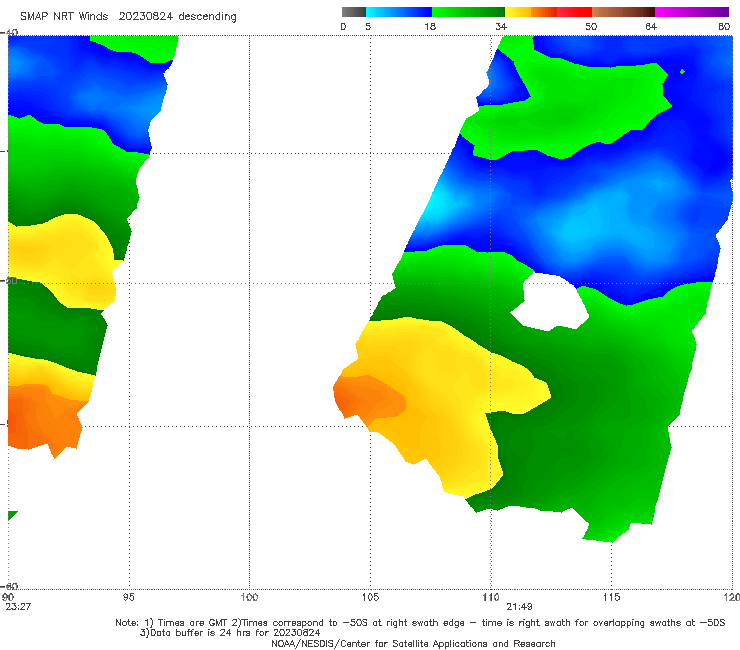
Task: Click the gray segment of the color scale
Action: point(354,12)
